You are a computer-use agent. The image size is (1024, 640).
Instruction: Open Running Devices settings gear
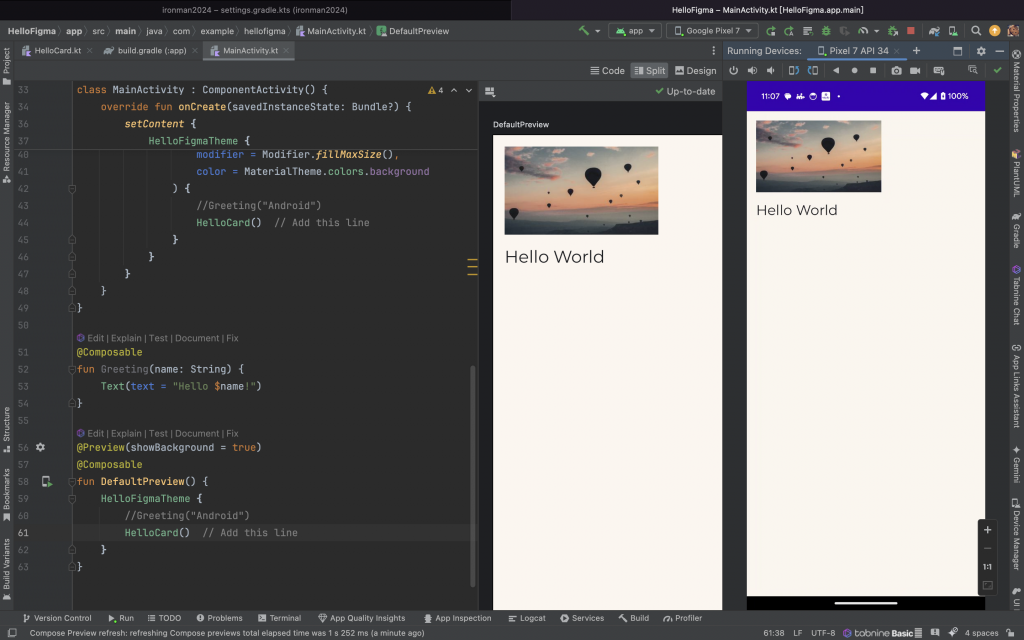tap(980, 51)
